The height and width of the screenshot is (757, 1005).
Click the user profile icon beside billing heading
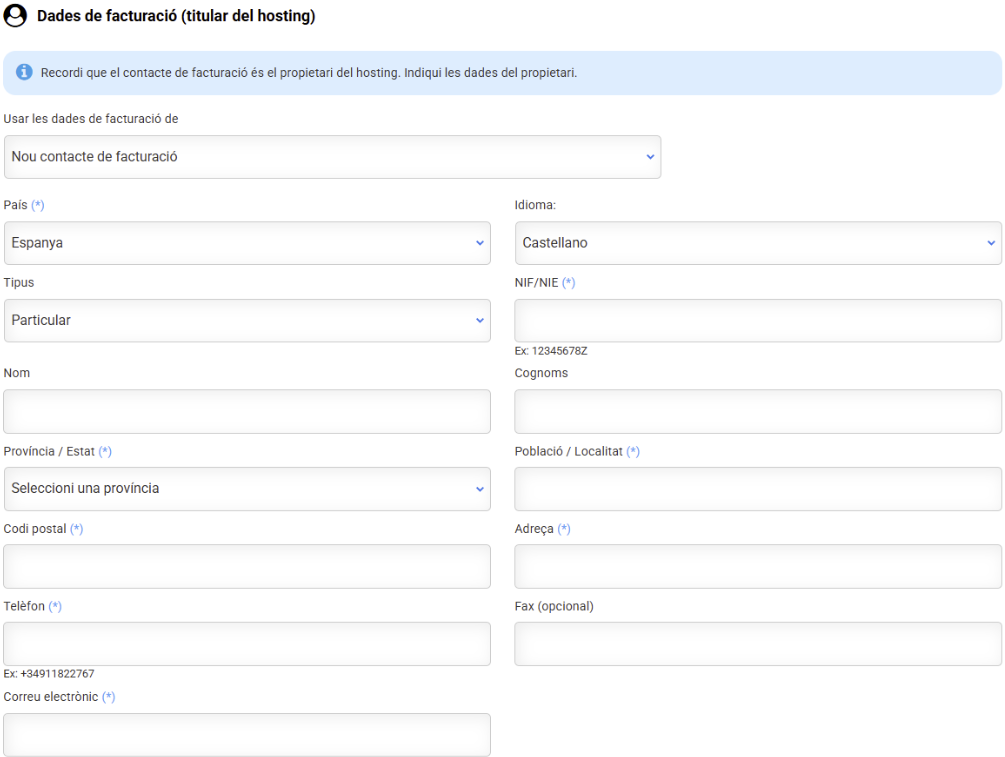[x=16, y=17]
